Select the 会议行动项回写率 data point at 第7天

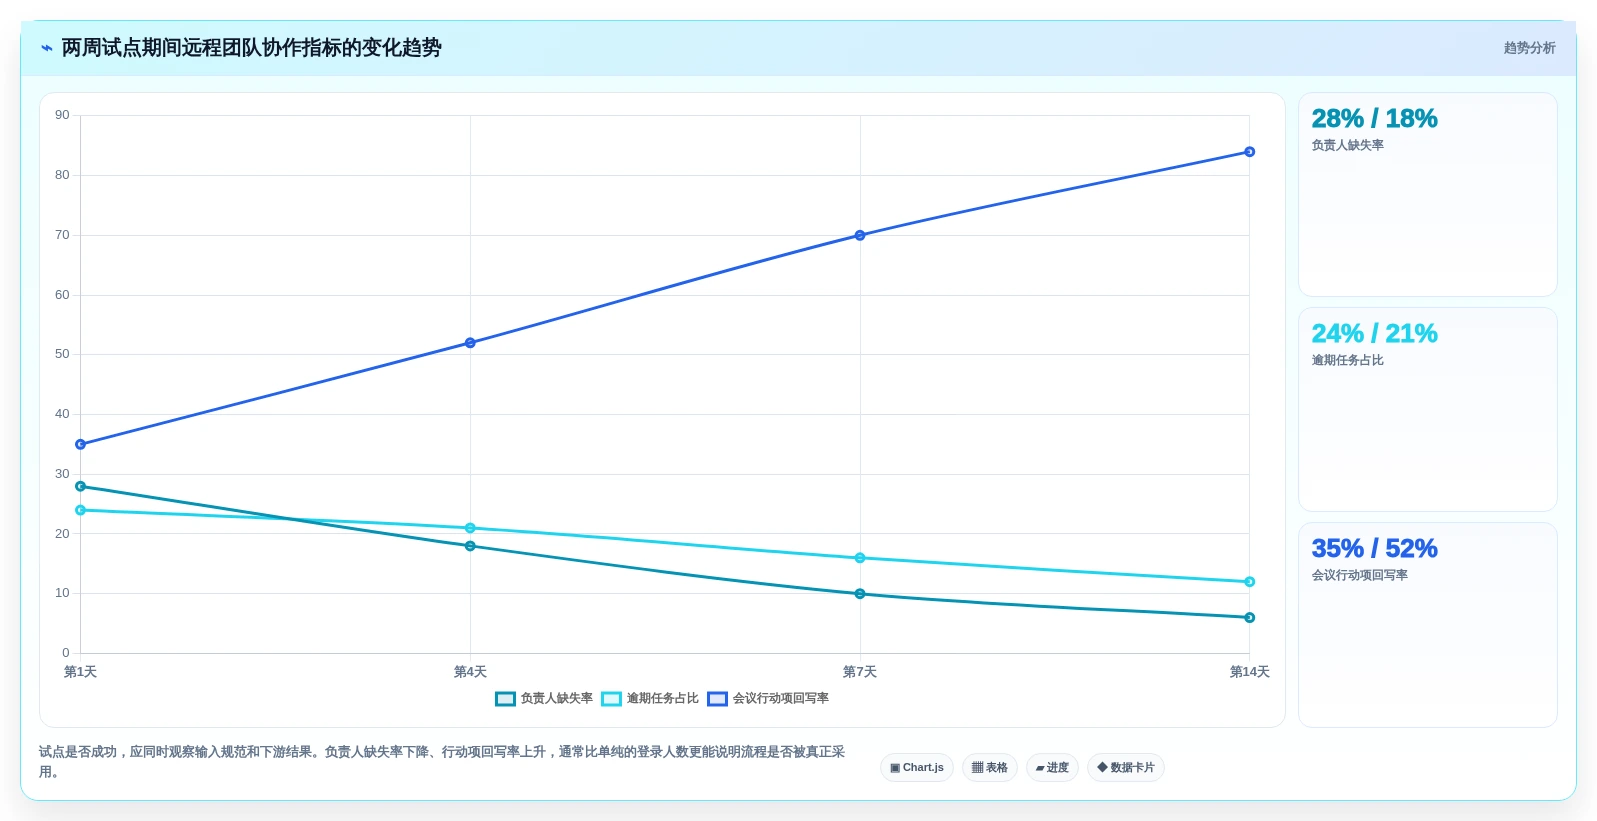click(x=860, y=236)
